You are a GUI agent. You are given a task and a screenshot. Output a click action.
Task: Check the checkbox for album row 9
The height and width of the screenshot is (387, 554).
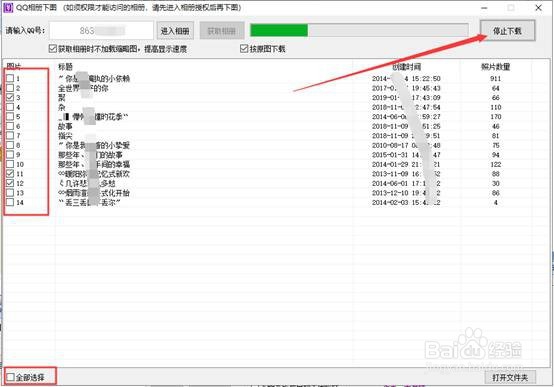click(10, 154)
